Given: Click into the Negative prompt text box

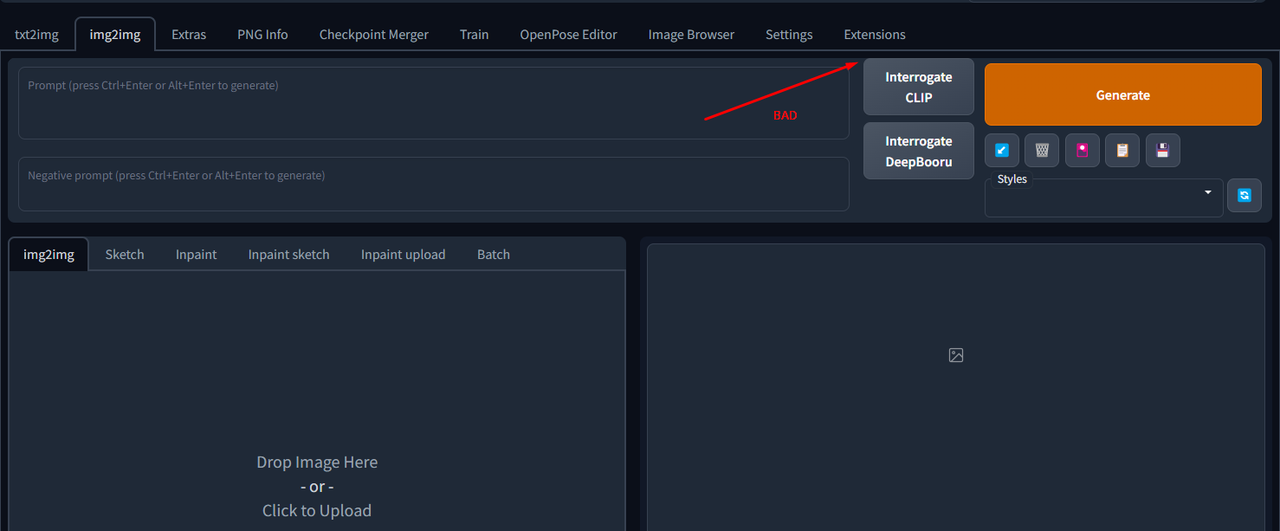Looking at the screenshot, I should [x=434, y=183].
